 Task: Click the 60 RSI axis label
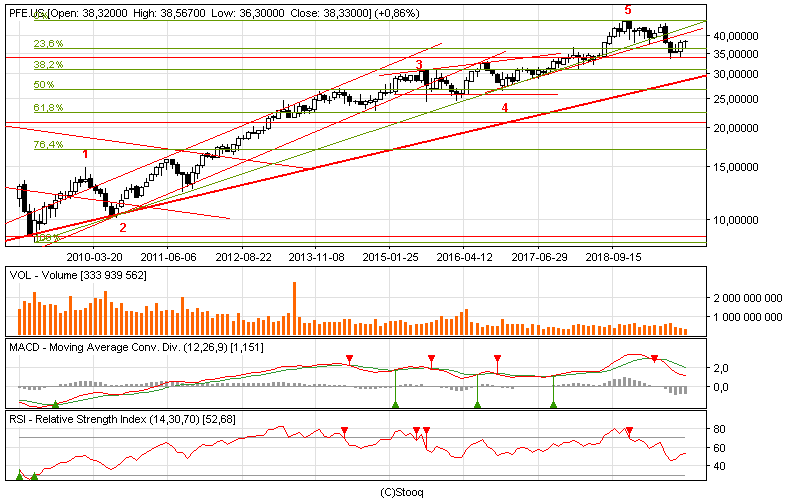click(719, 448)
